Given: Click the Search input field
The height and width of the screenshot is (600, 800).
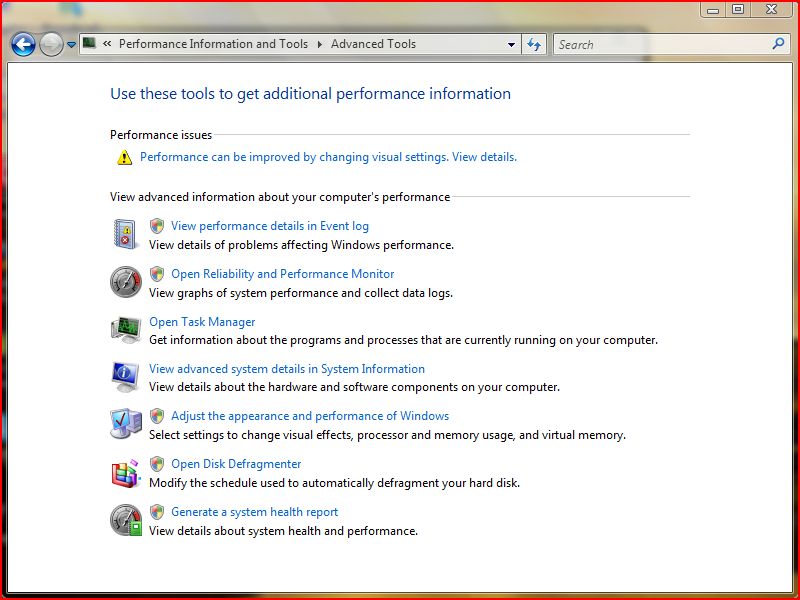Looking at the screenshot, I should [663, 44].
